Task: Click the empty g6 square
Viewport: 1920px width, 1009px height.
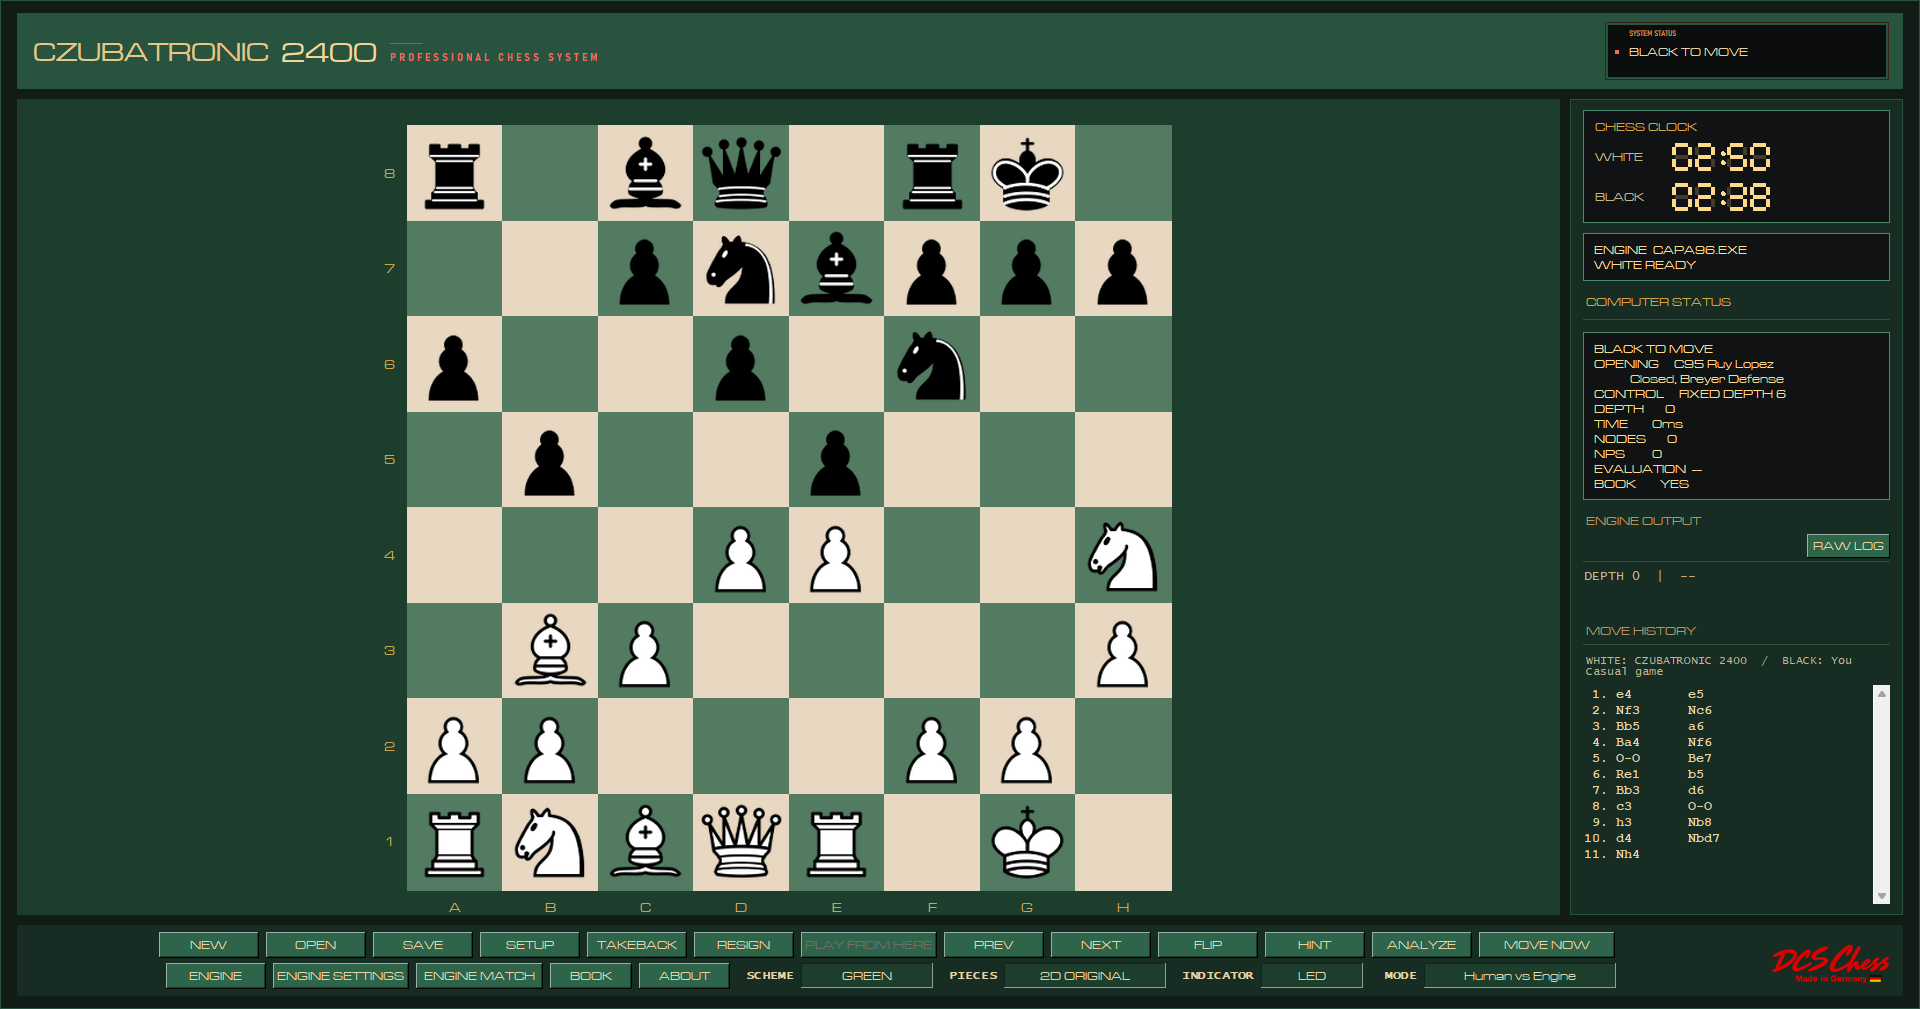Action: (1027, 364)
